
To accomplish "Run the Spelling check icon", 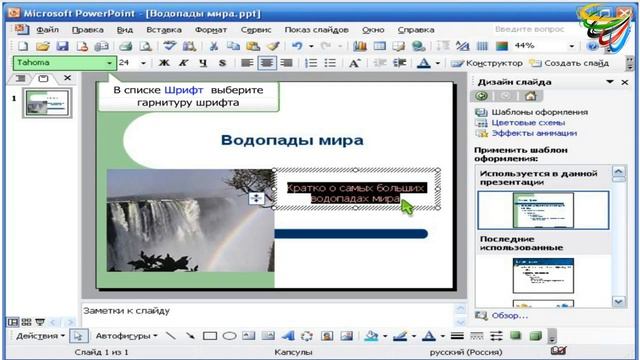I will pos(169,46).
